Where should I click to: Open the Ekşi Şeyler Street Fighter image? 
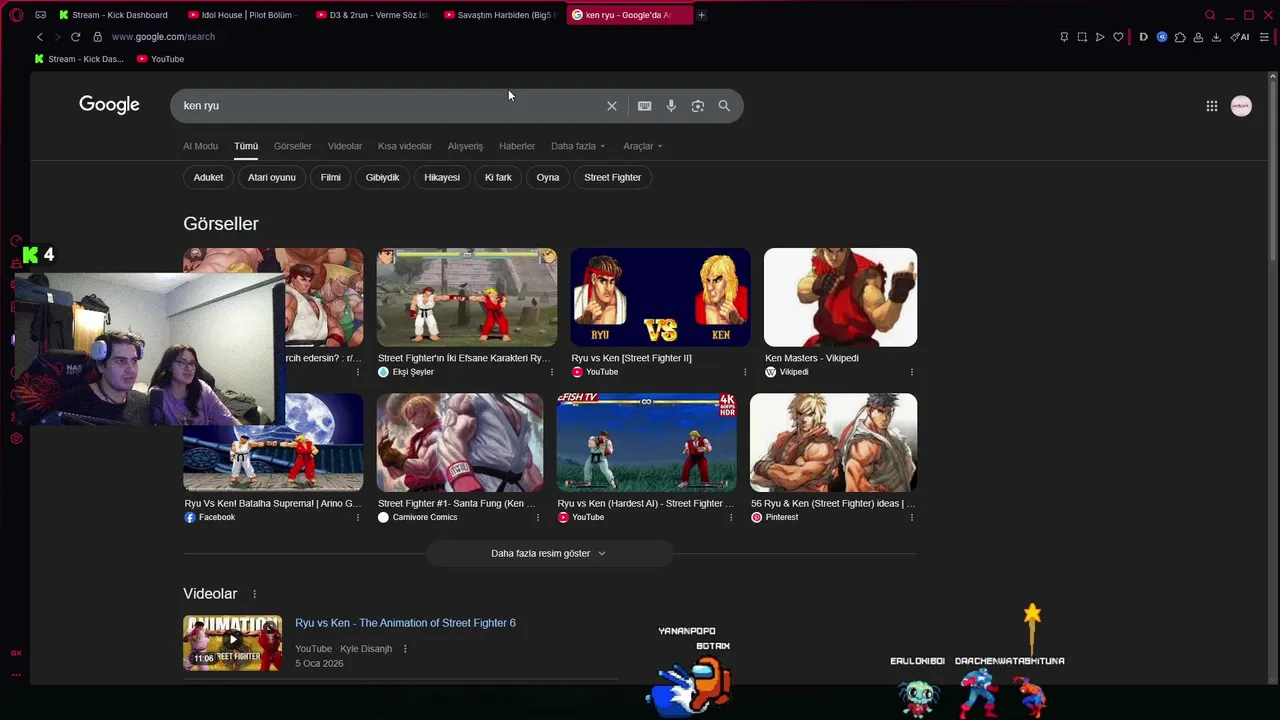[x=467, y=297]
